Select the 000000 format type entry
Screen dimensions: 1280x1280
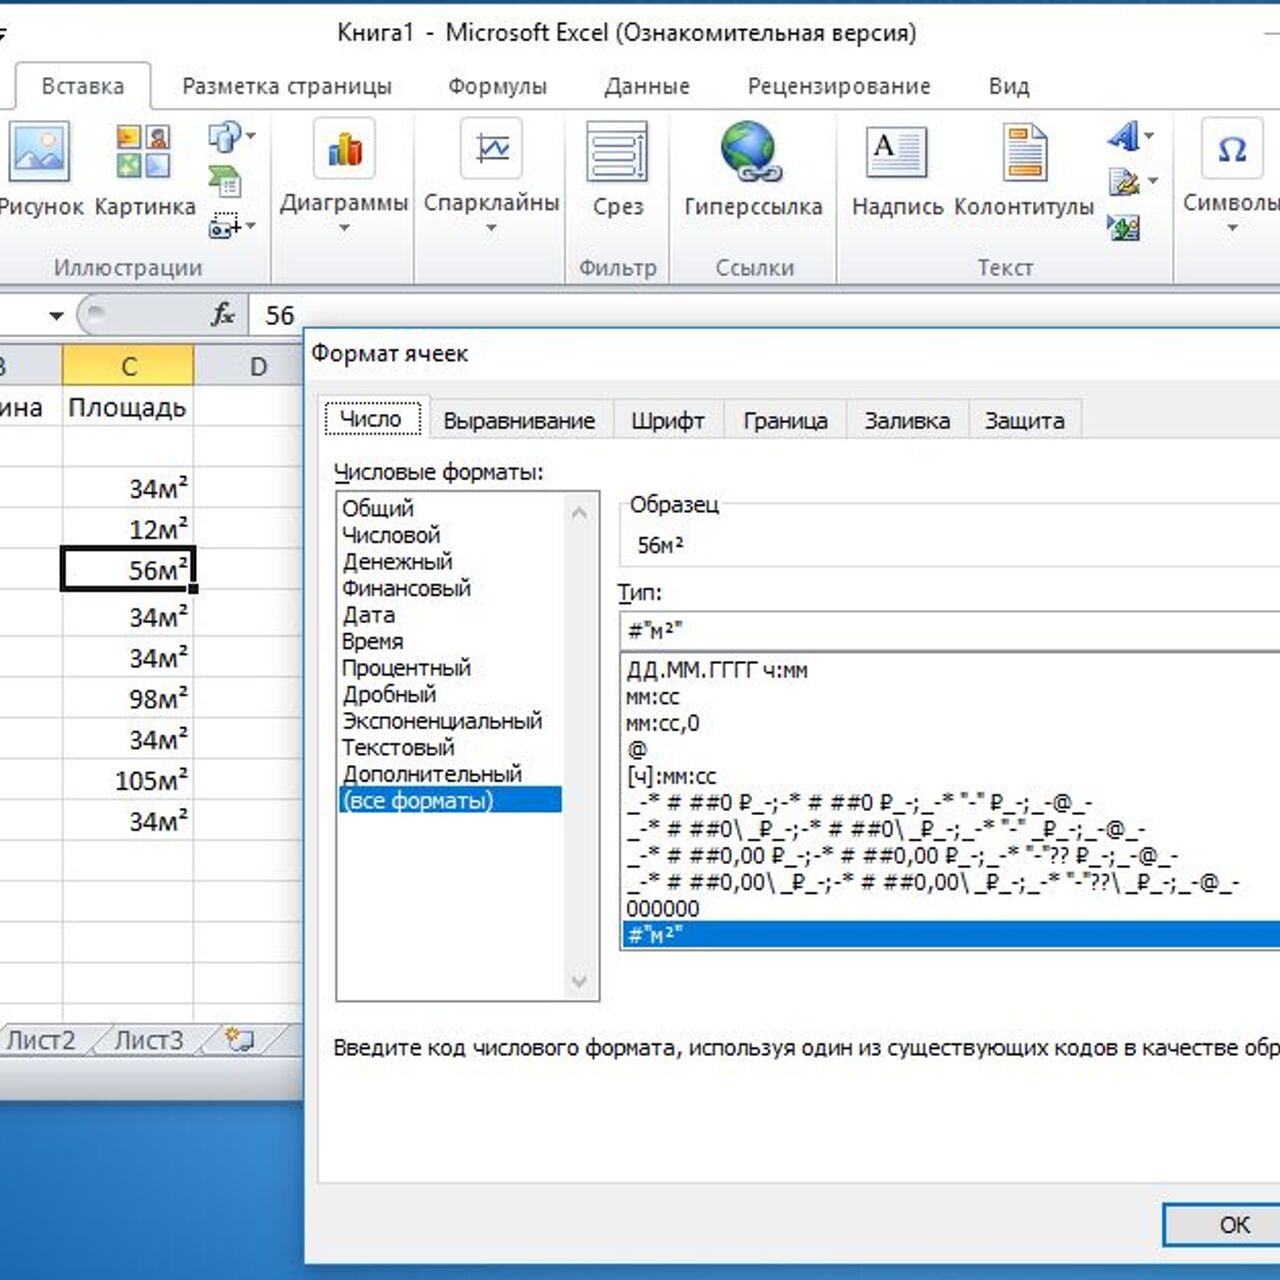coord(663,908)
